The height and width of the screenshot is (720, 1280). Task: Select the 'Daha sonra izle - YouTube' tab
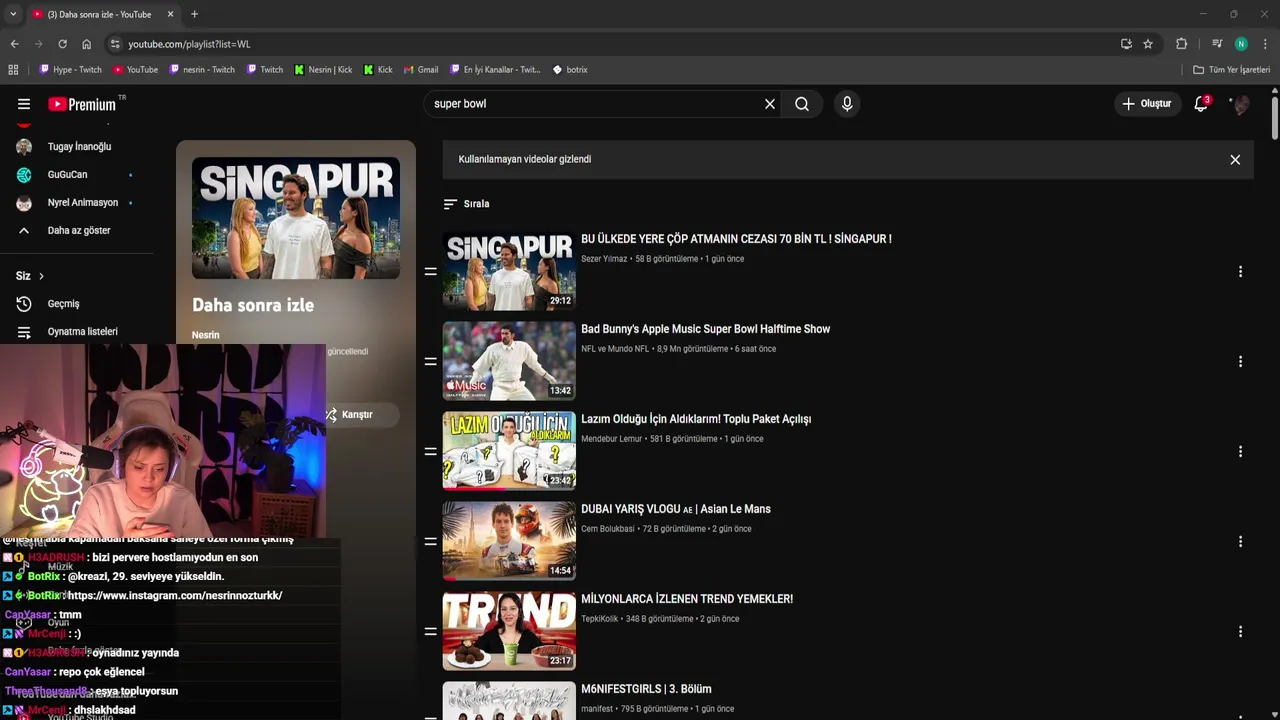point(98,14)
